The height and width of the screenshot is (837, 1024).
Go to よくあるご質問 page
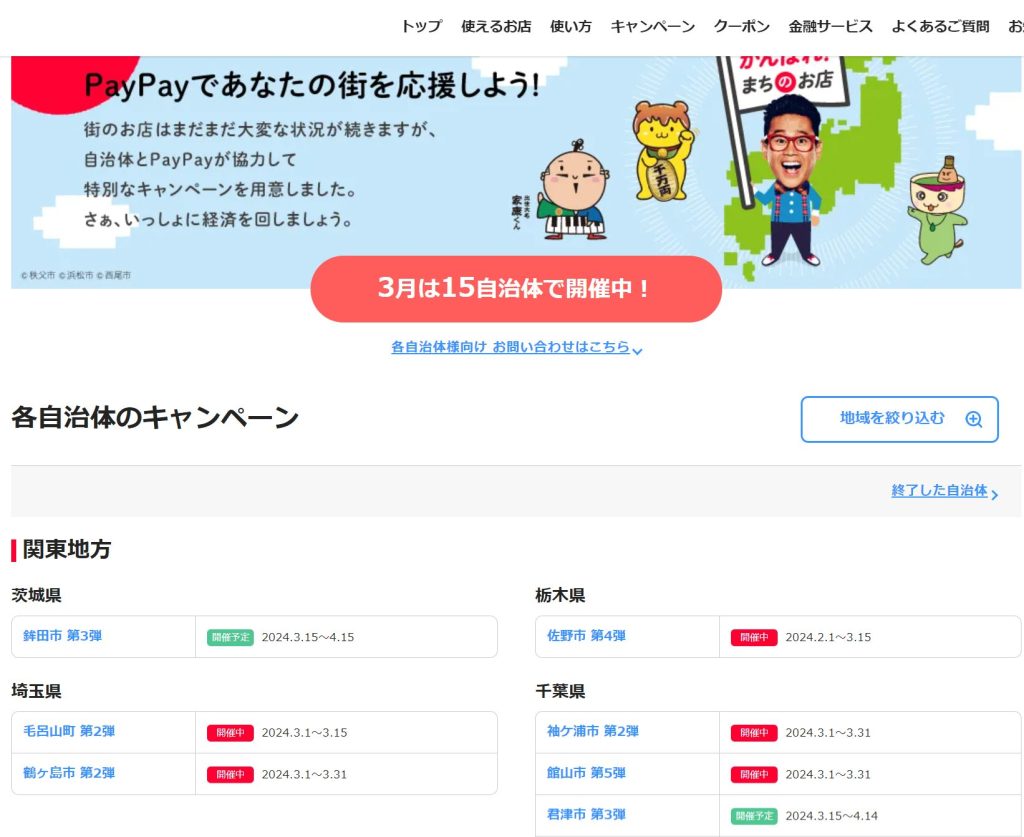click(x=940, y=26)
